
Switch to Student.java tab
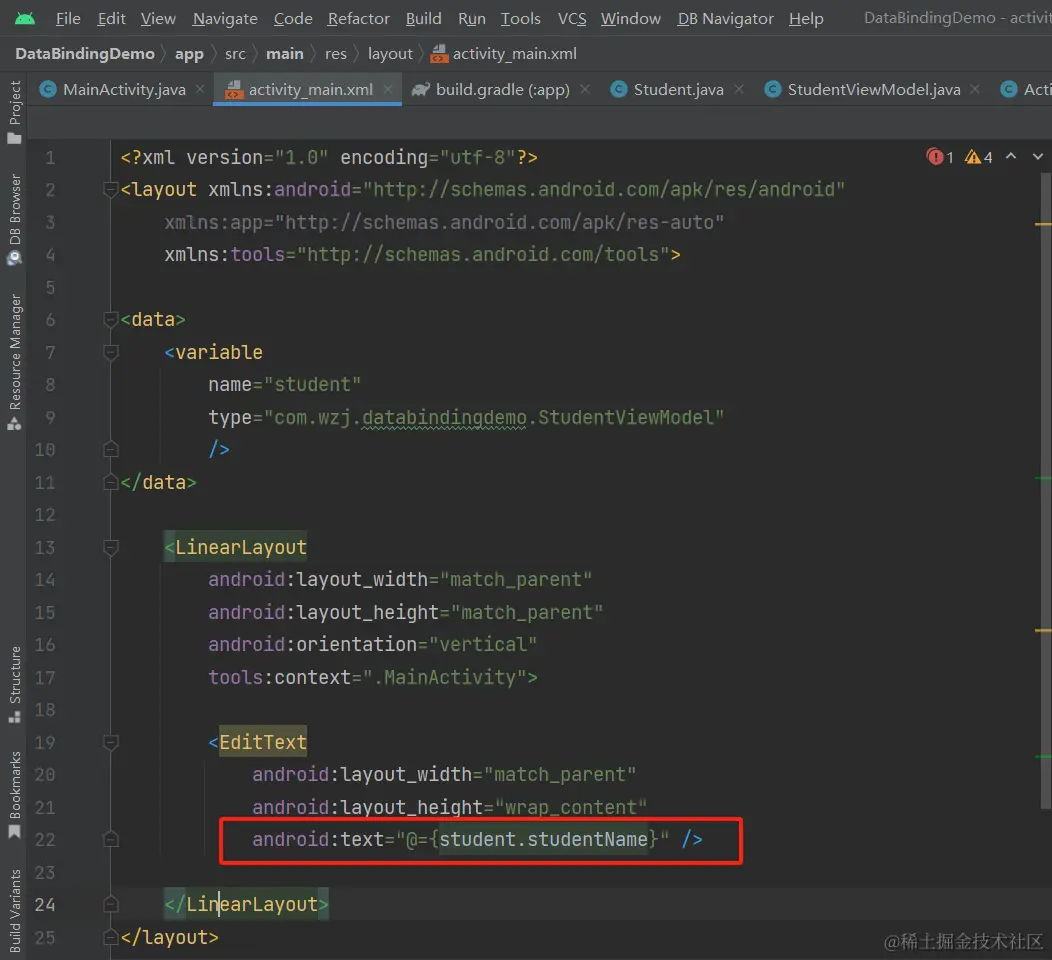coord(678,89)
